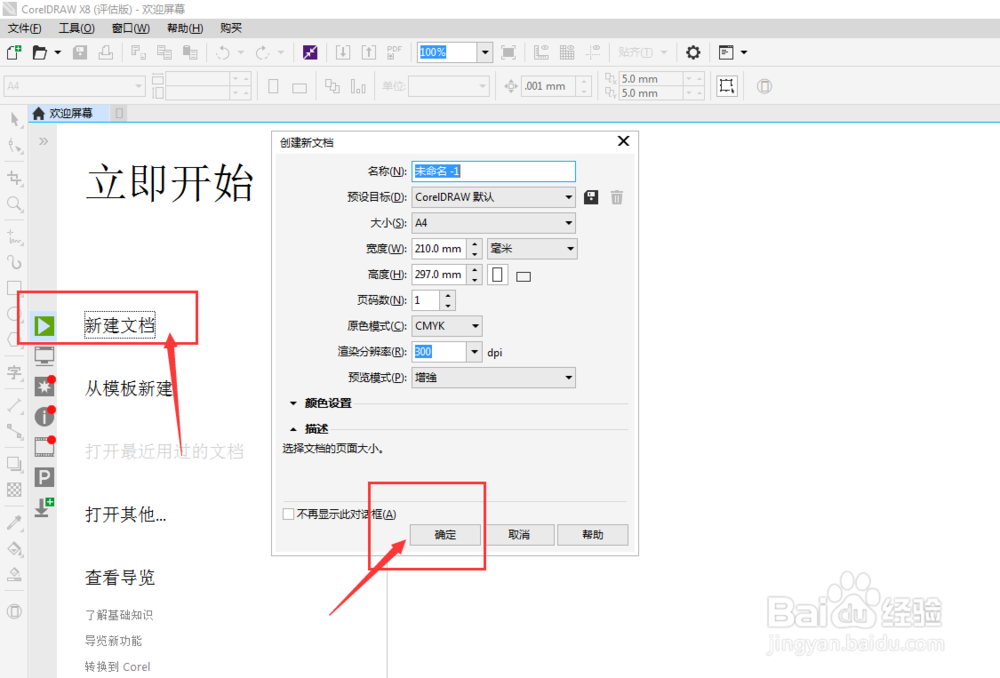Increase 宽度 using the up stepper arrow
The width and height of the screenshot is (1000, 678).
coord(474,243)
